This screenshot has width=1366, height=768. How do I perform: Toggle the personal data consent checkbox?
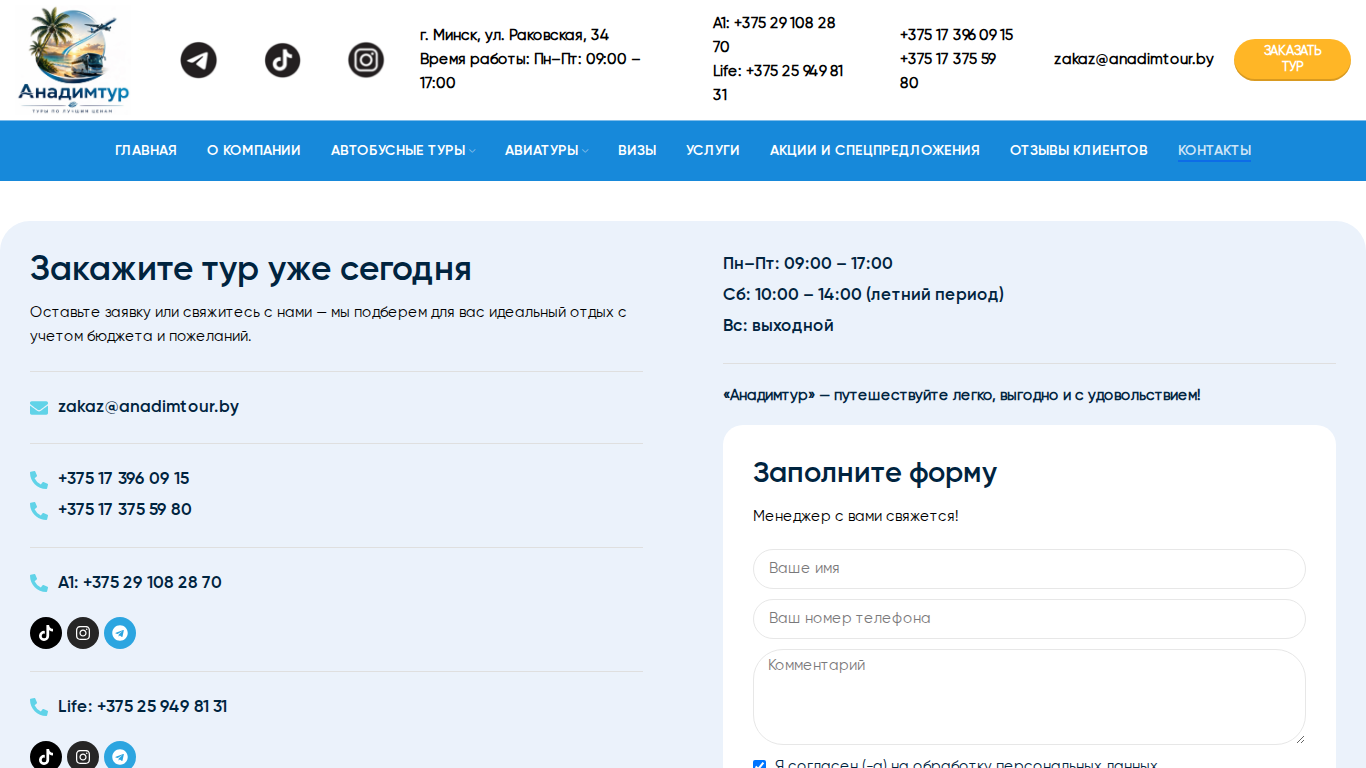click(760, 765)
